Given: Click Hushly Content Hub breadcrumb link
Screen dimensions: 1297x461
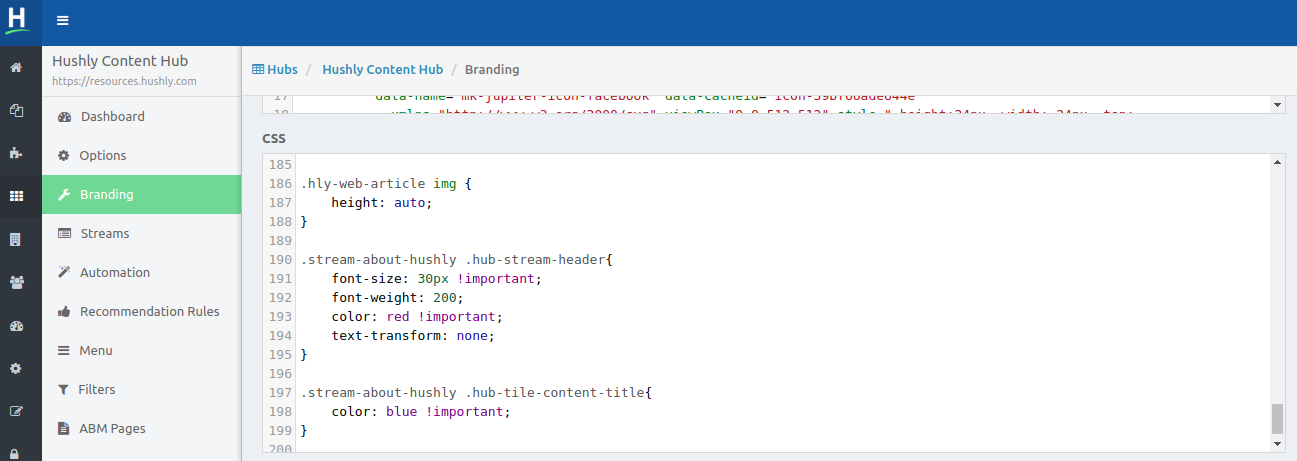Looking at the screenshot, I should [x=382, y=70].
